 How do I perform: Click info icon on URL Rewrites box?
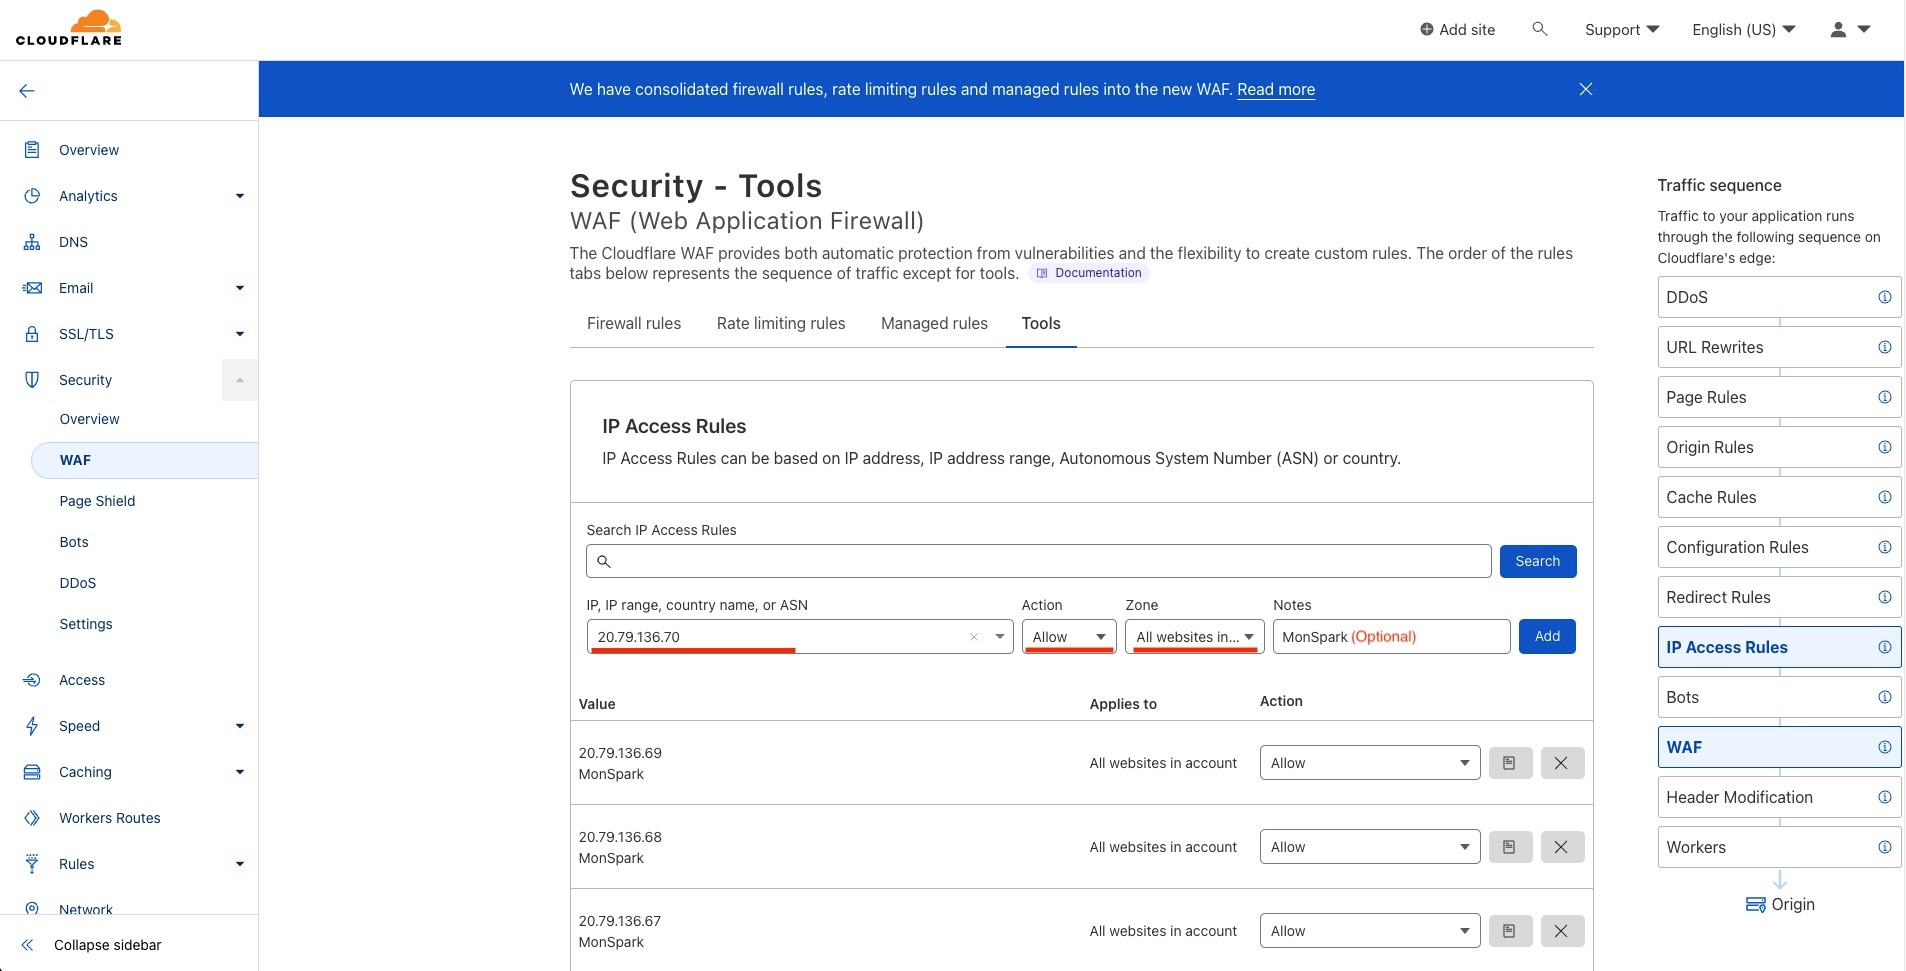pyautogui.click(x=1885, y=347)
